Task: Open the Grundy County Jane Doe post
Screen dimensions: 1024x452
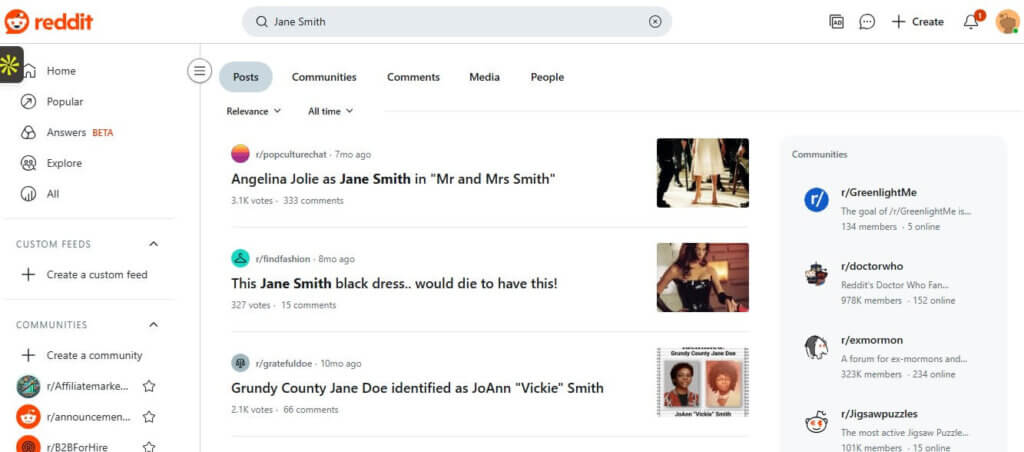Action: coord(417,388)
